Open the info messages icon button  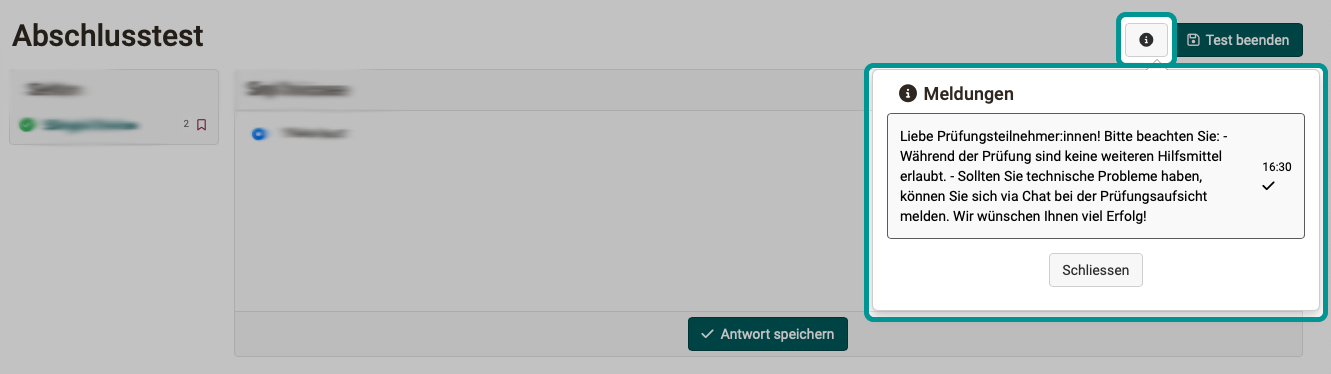1146,40
